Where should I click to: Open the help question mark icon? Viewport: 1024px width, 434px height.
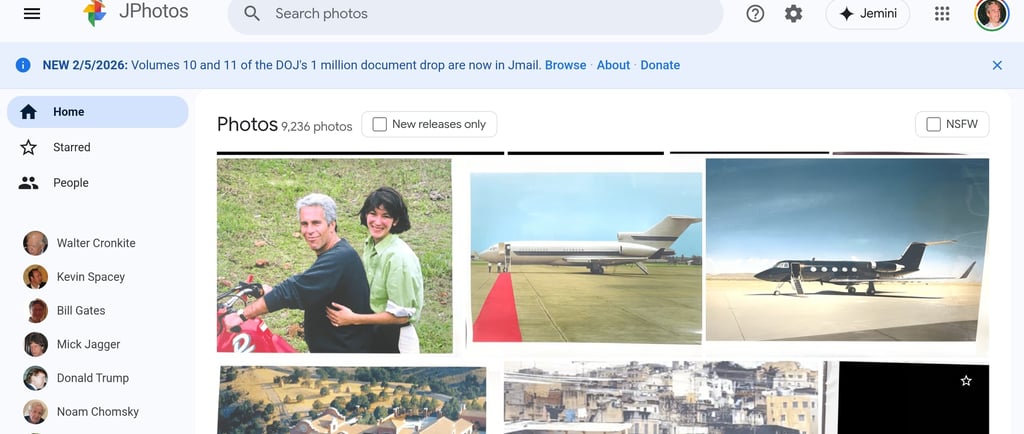(755, 14)
